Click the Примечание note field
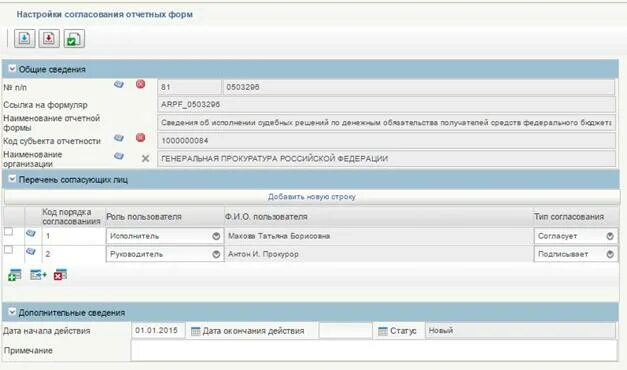 point(374,351)
